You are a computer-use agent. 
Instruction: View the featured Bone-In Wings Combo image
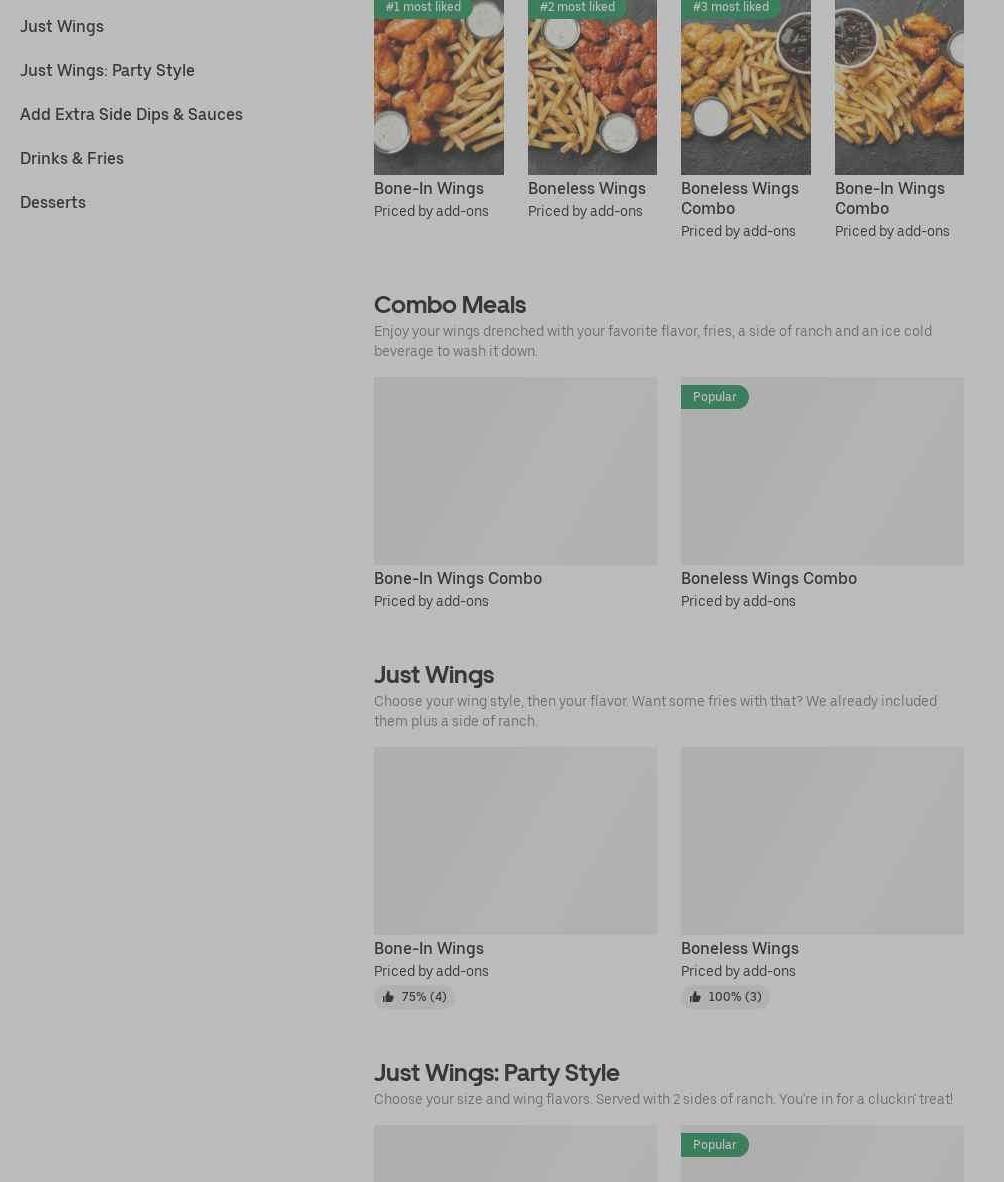point(899,87)
